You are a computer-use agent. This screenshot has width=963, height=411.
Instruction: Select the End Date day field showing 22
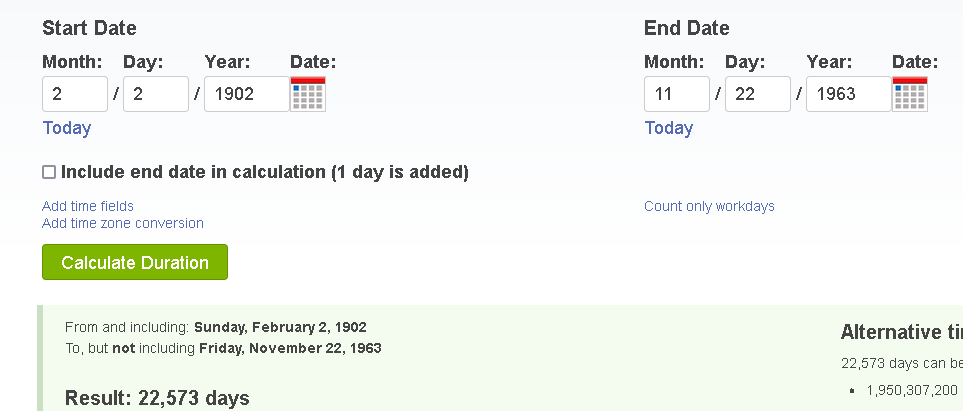coord(758,94)
